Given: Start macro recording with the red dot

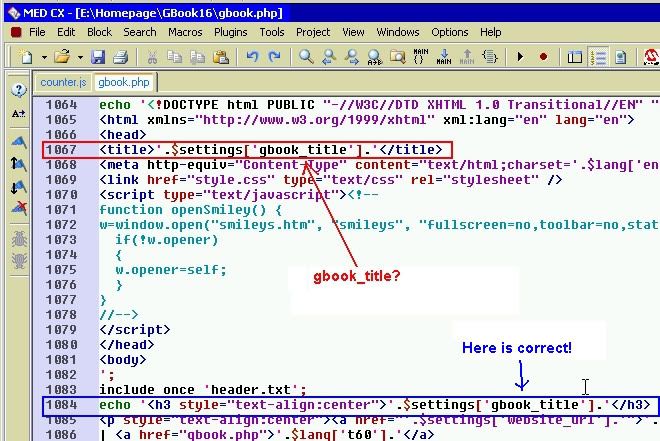Looking at the screenshot, I should 543,56.
